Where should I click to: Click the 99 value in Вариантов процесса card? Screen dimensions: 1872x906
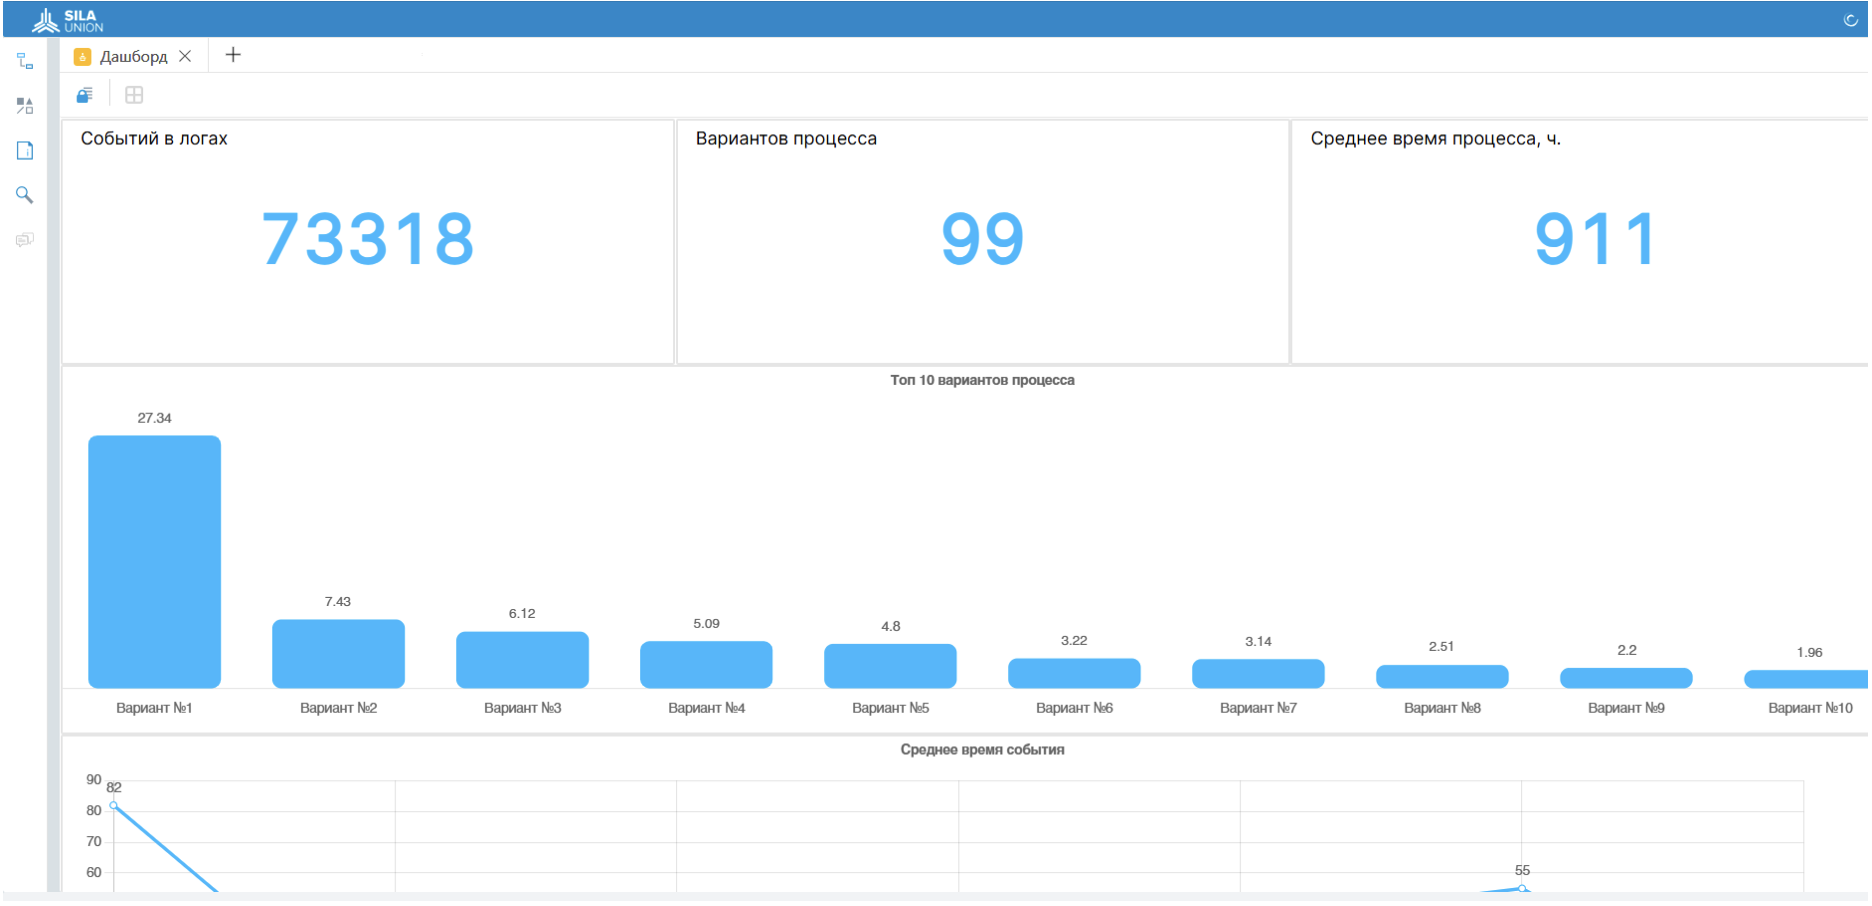(x=982, y=237)
